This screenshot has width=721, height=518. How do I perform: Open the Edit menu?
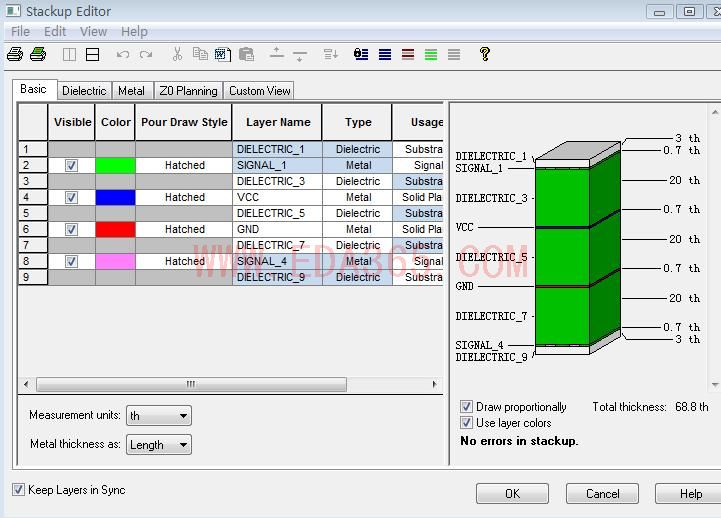coord(55,32)
